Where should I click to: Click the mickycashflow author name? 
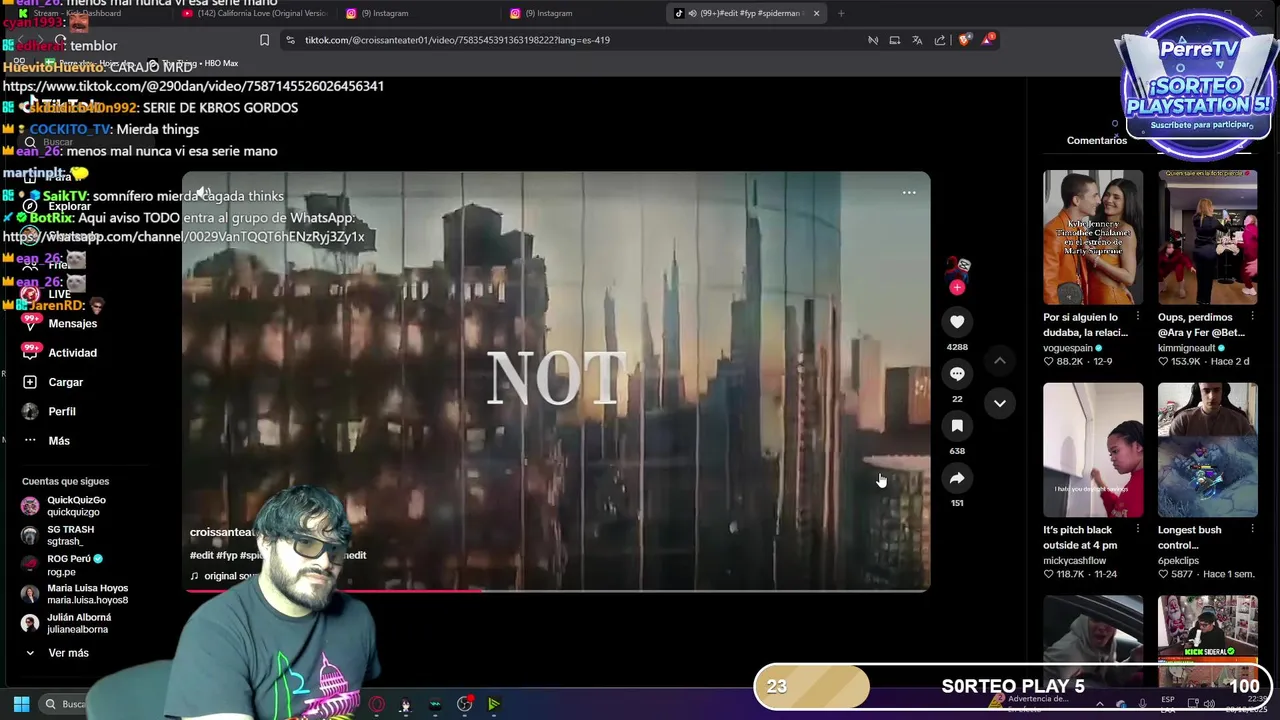[x=1074, y=561]
